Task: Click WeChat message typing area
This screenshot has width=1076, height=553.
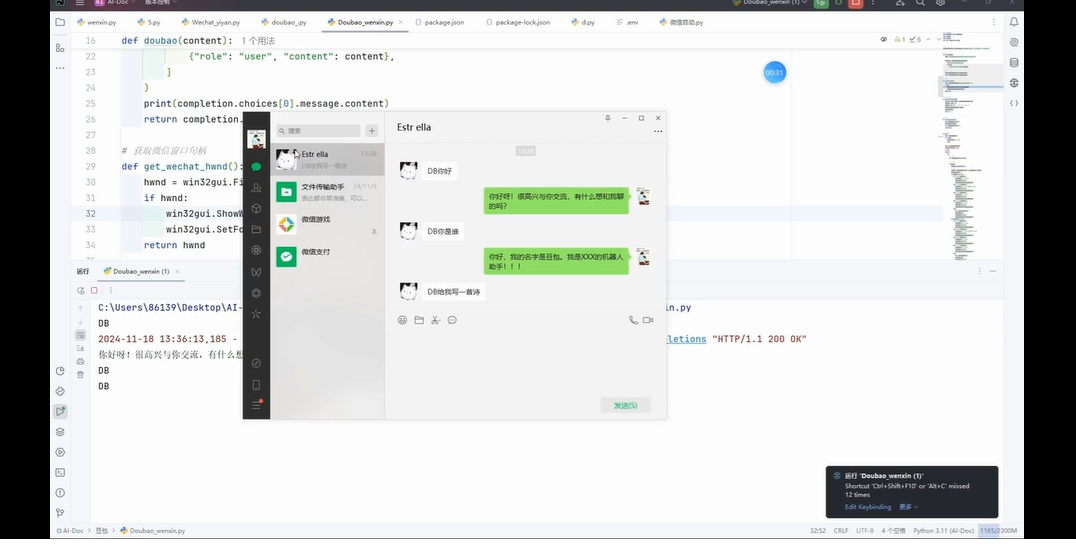Action: point(525,360)
